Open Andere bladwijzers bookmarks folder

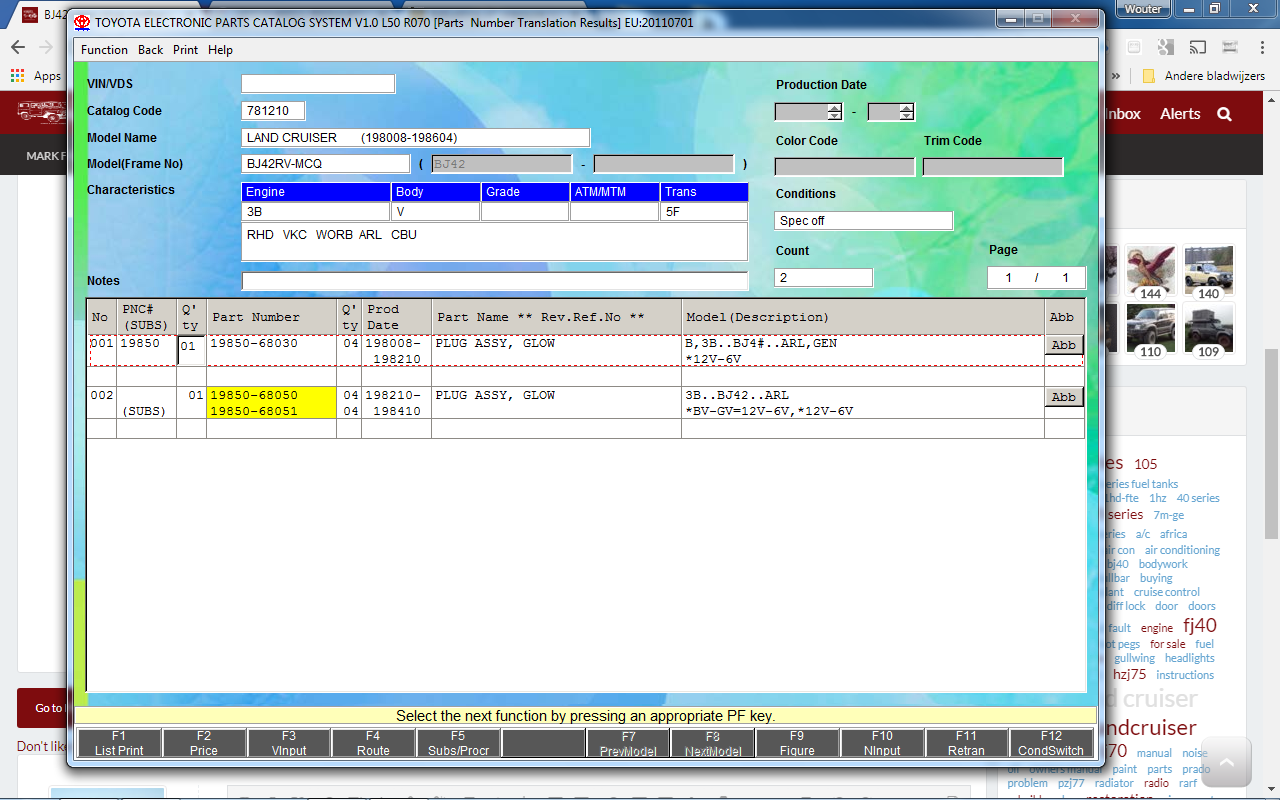click(x=1204, y=76)
